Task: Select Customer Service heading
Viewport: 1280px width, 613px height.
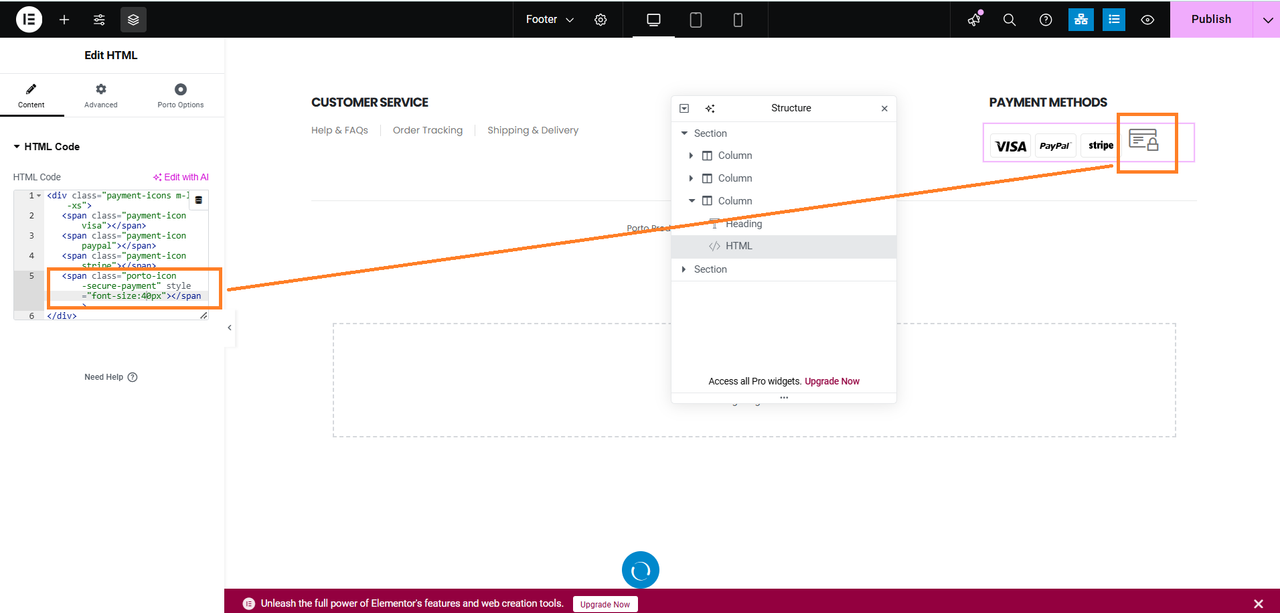Action: coord(370,102)
